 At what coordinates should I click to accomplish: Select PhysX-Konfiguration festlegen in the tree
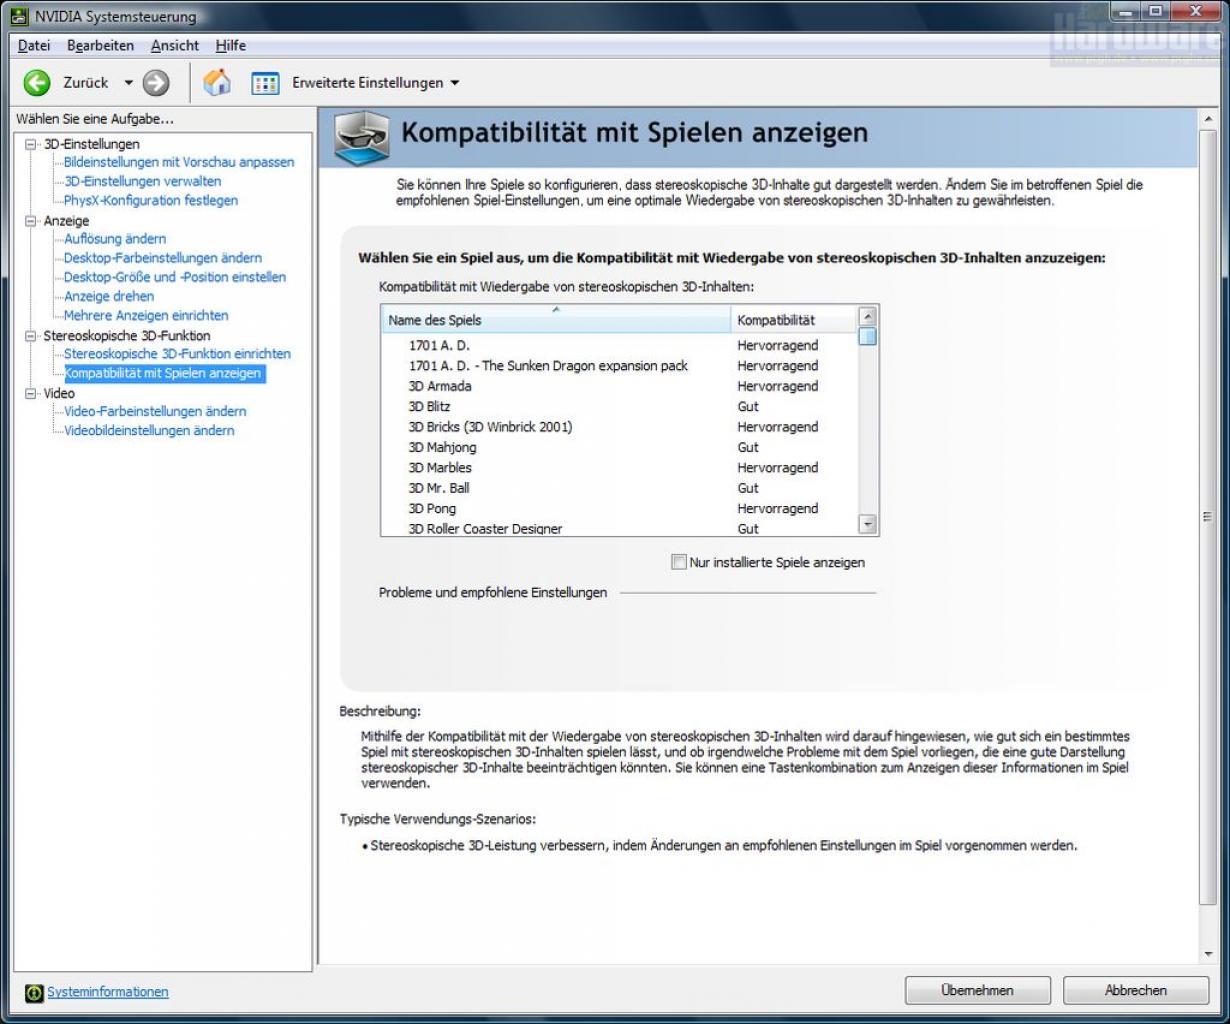[151, 200]
